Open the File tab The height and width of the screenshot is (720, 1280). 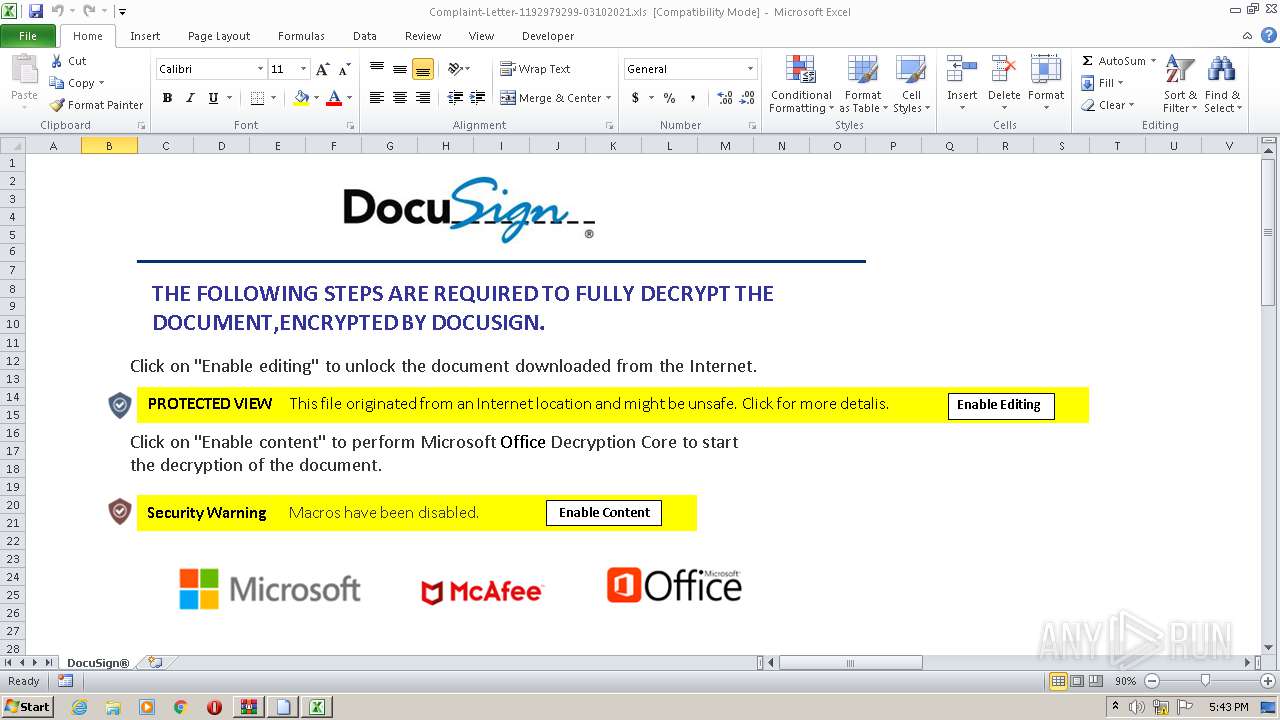coord(28,36)
